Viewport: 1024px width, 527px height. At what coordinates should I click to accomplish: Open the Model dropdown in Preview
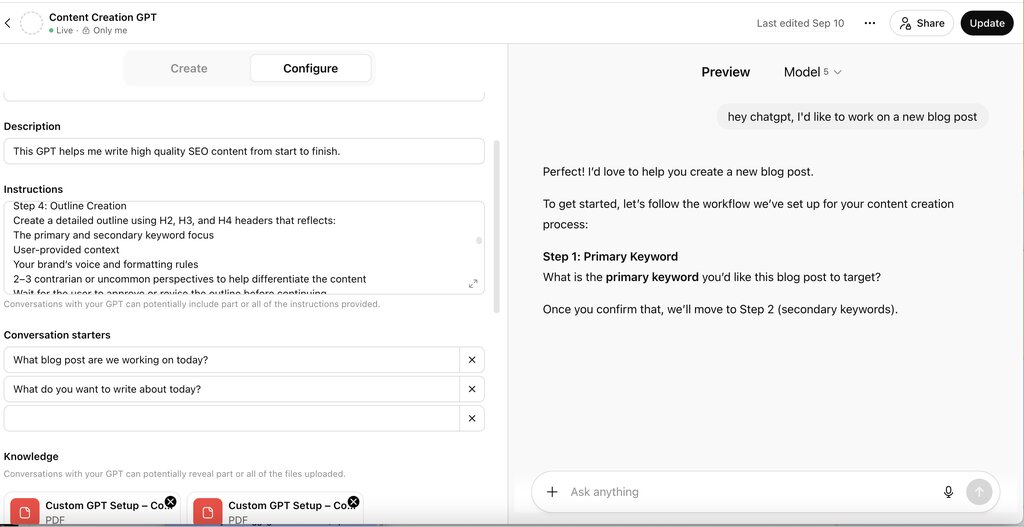point(812,72)
